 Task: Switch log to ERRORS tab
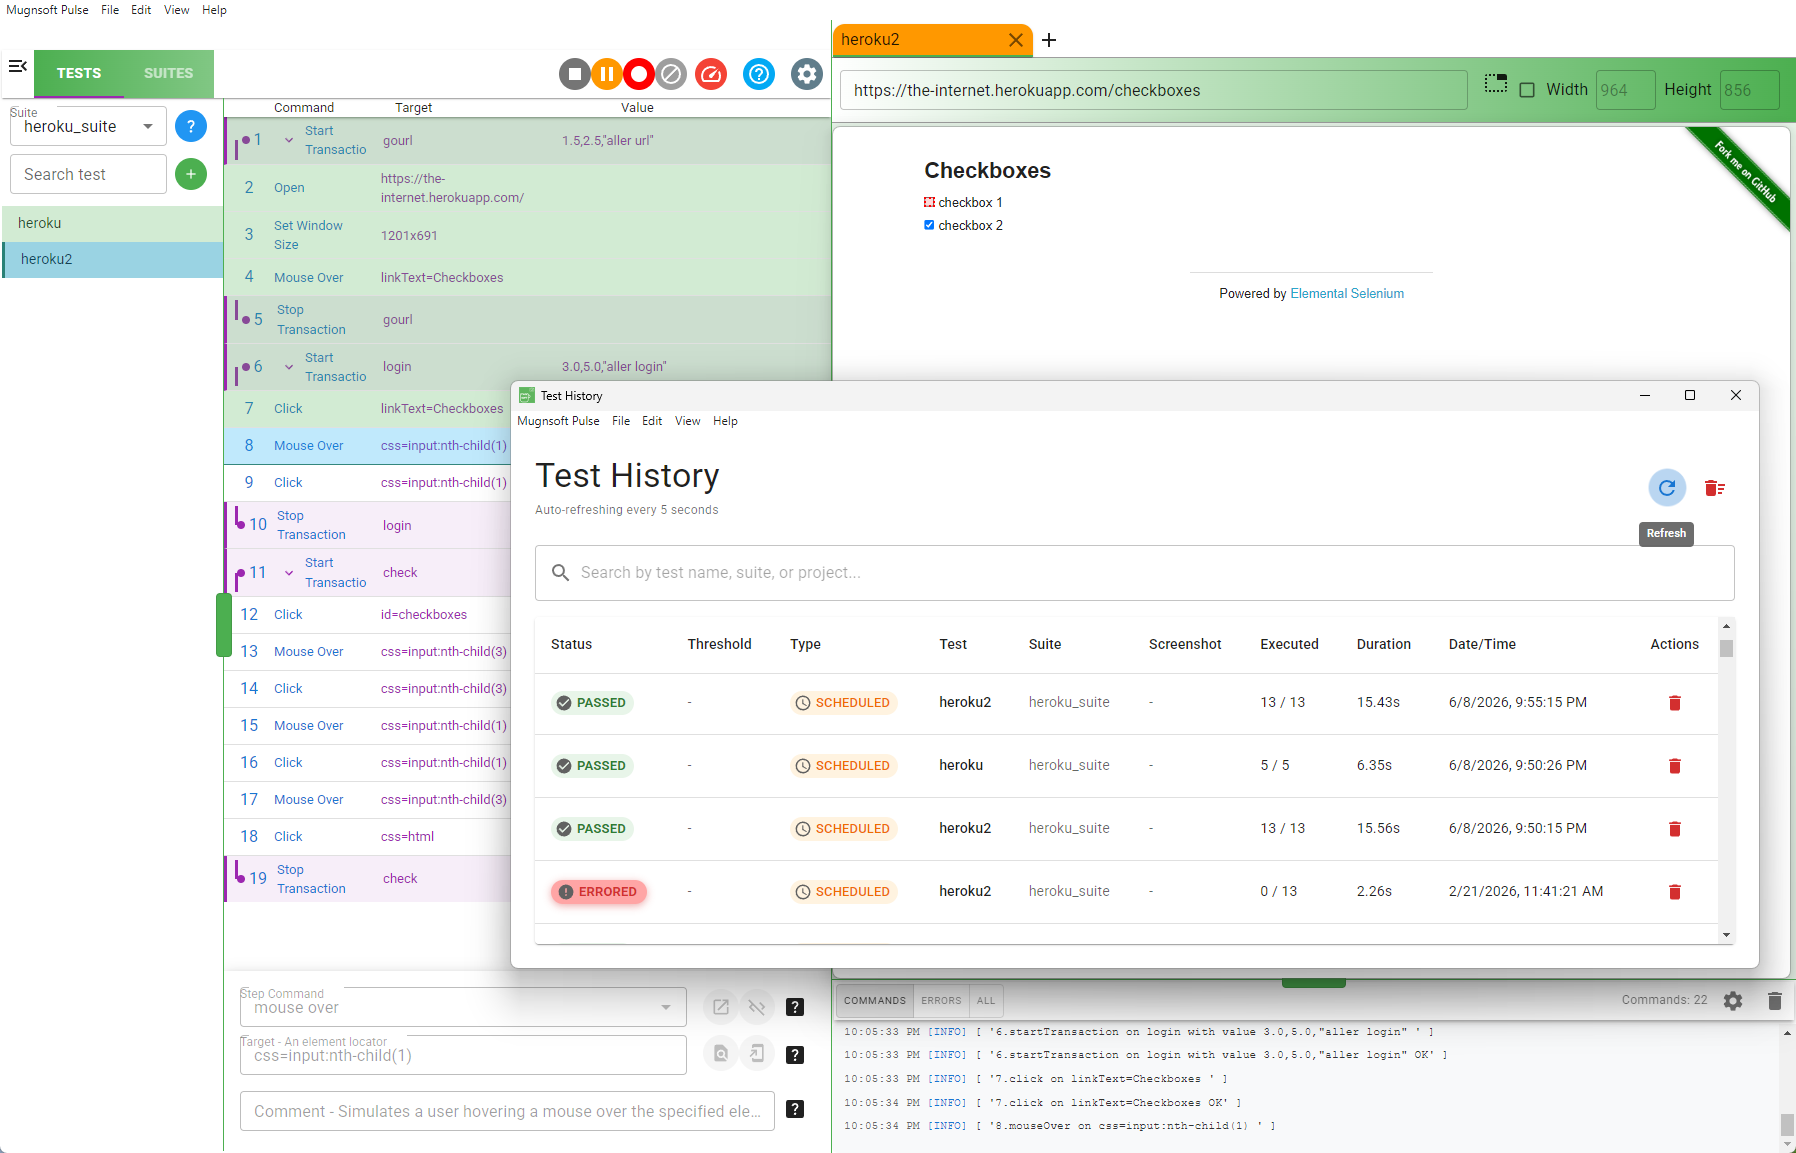[941, 1000]
